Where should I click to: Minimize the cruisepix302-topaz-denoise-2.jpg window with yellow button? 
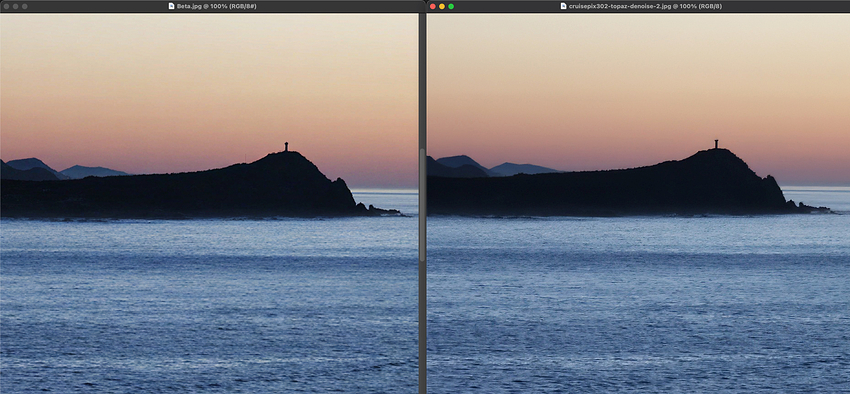tap(442, 6)
